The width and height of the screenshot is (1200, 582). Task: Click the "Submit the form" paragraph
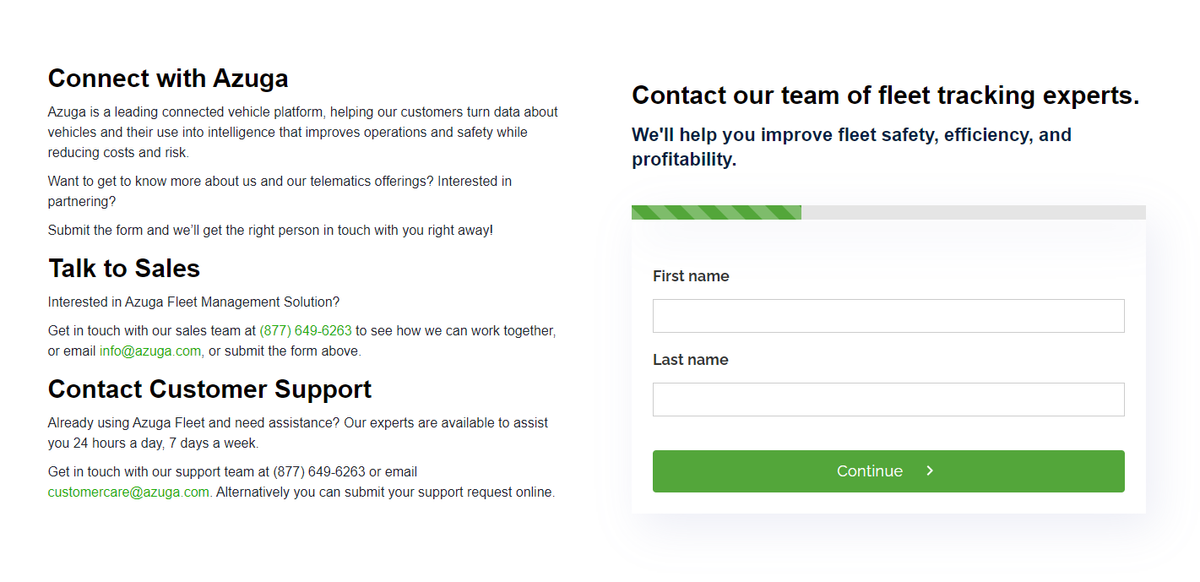click(x=270, y=230)
